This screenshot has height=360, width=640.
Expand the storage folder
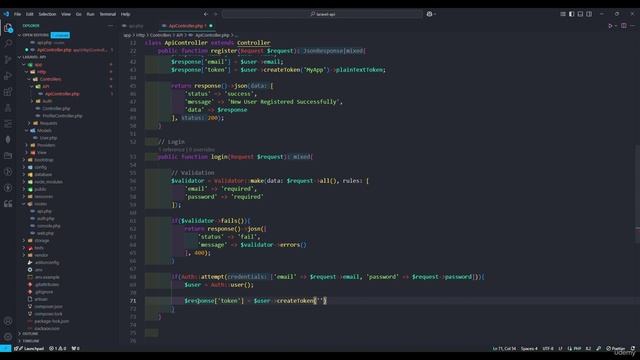pos(42,240)
